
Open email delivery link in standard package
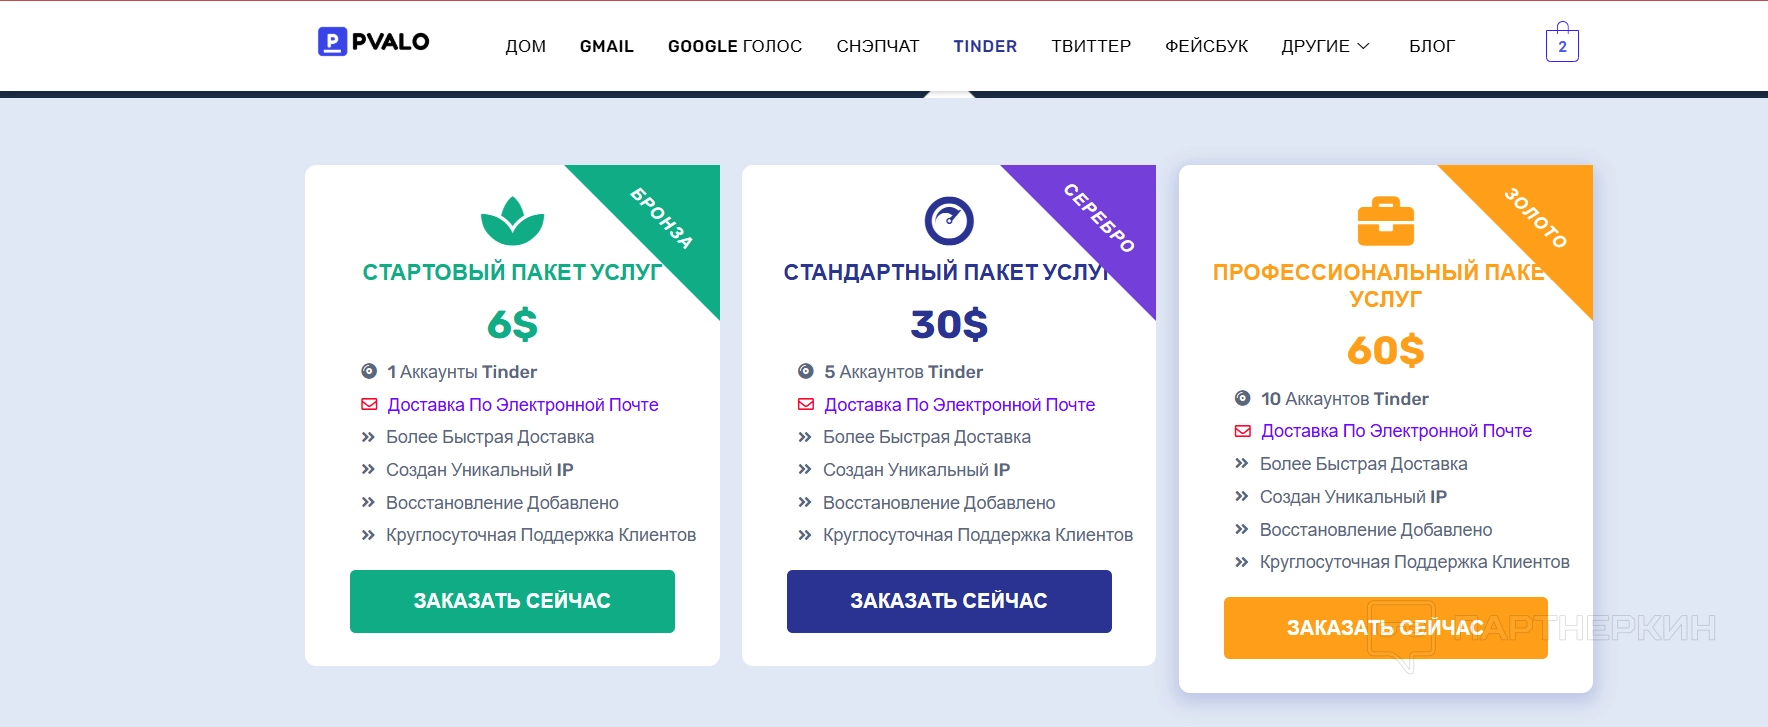tap(959, 405)
